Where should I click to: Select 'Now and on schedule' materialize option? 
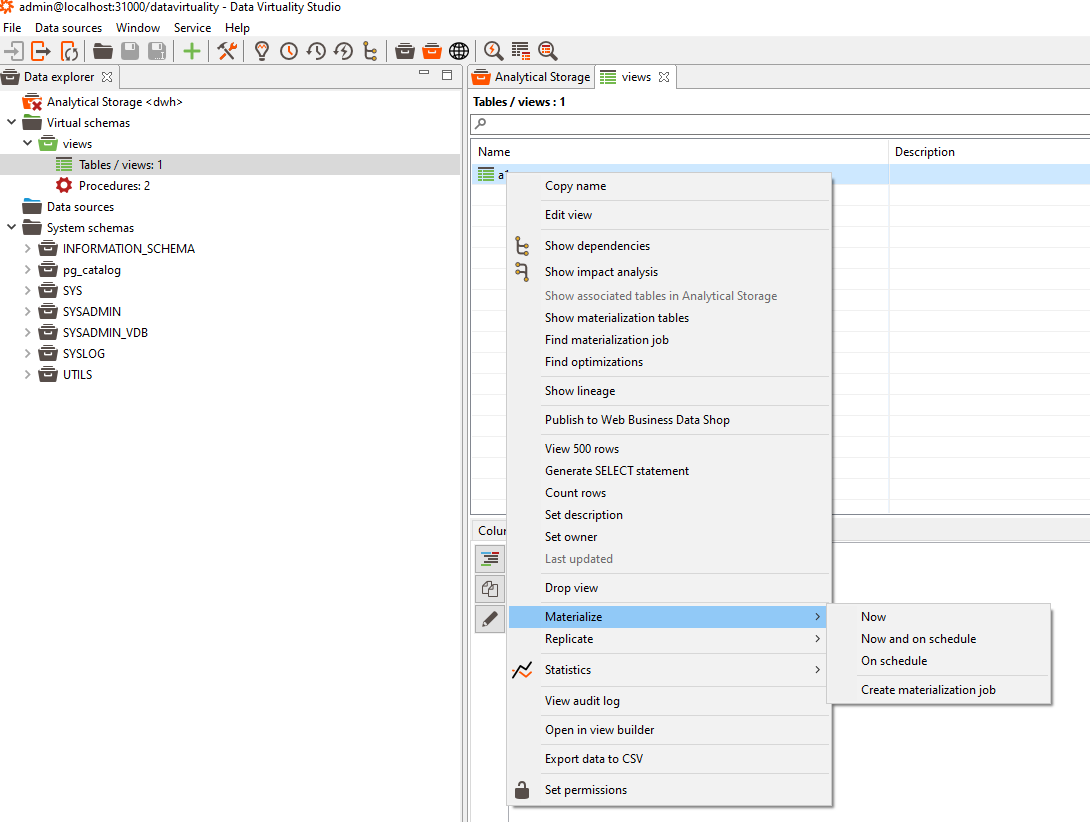(918, 639)
